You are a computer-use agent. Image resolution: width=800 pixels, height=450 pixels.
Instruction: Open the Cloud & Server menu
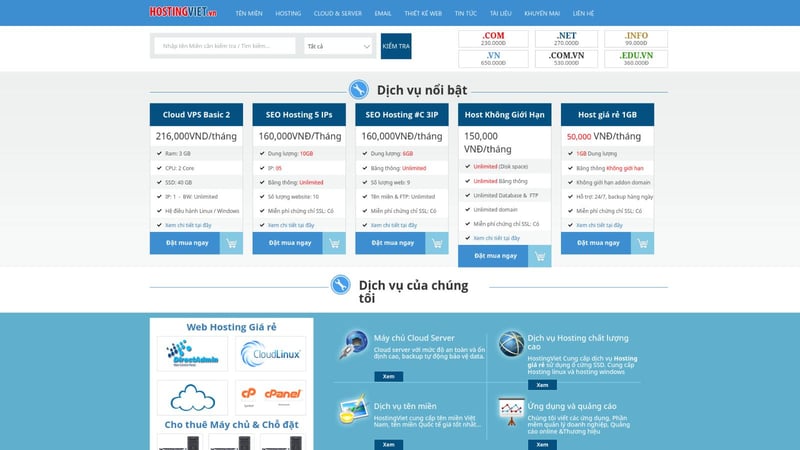point(337,14)
